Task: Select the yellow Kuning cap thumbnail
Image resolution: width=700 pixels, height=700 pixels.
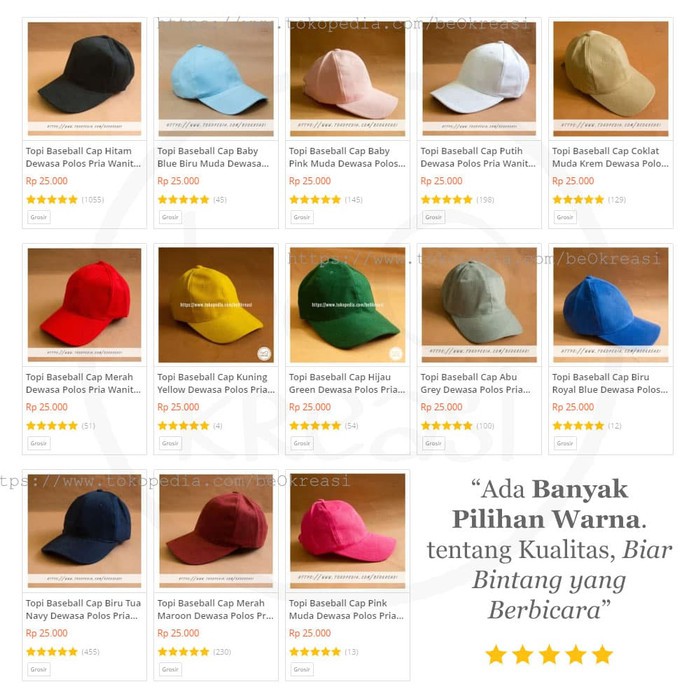Action: pos(216,305)
